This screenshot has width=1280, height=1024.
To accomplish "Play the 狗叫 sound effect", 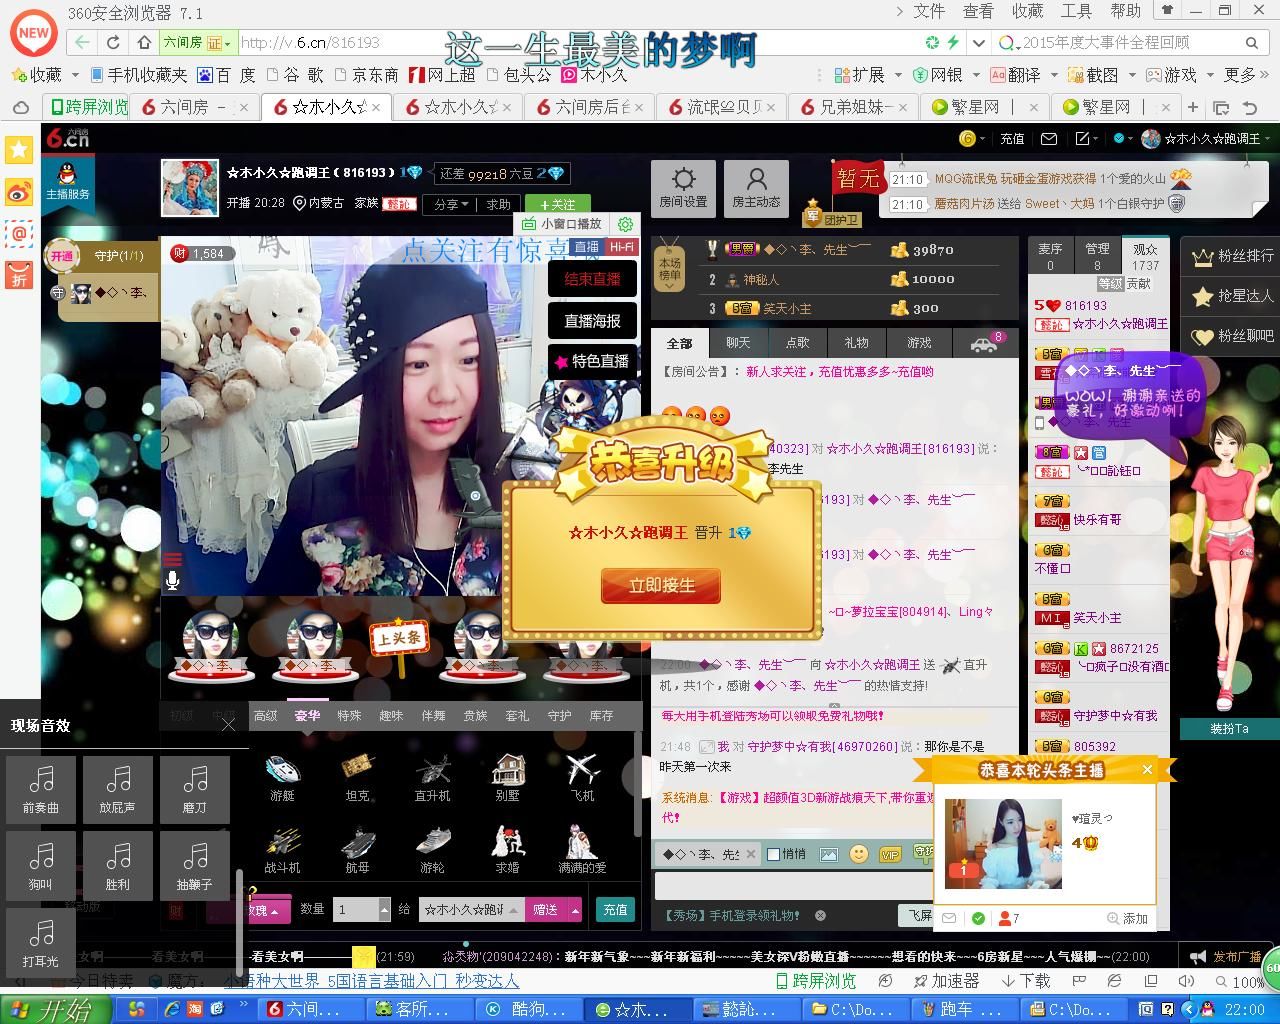I will click(41, 865).
